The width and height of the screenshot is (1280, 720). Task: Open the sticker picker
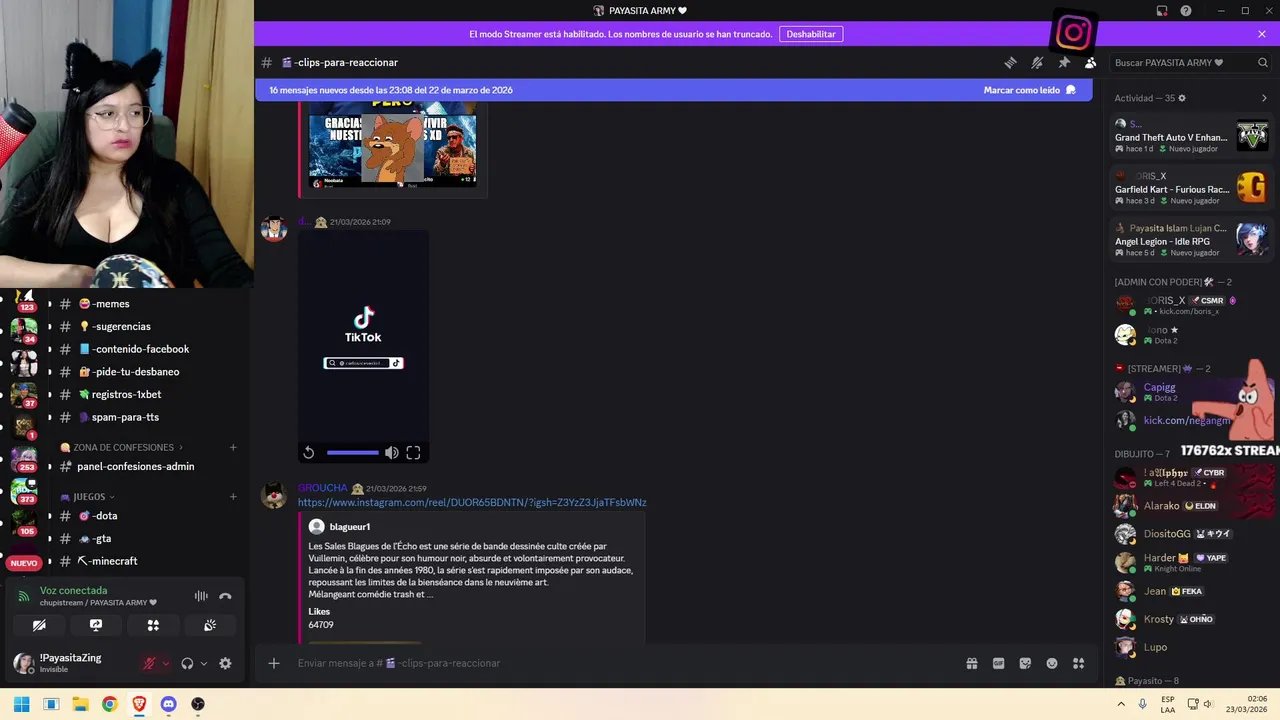[x=1025, y=663]
